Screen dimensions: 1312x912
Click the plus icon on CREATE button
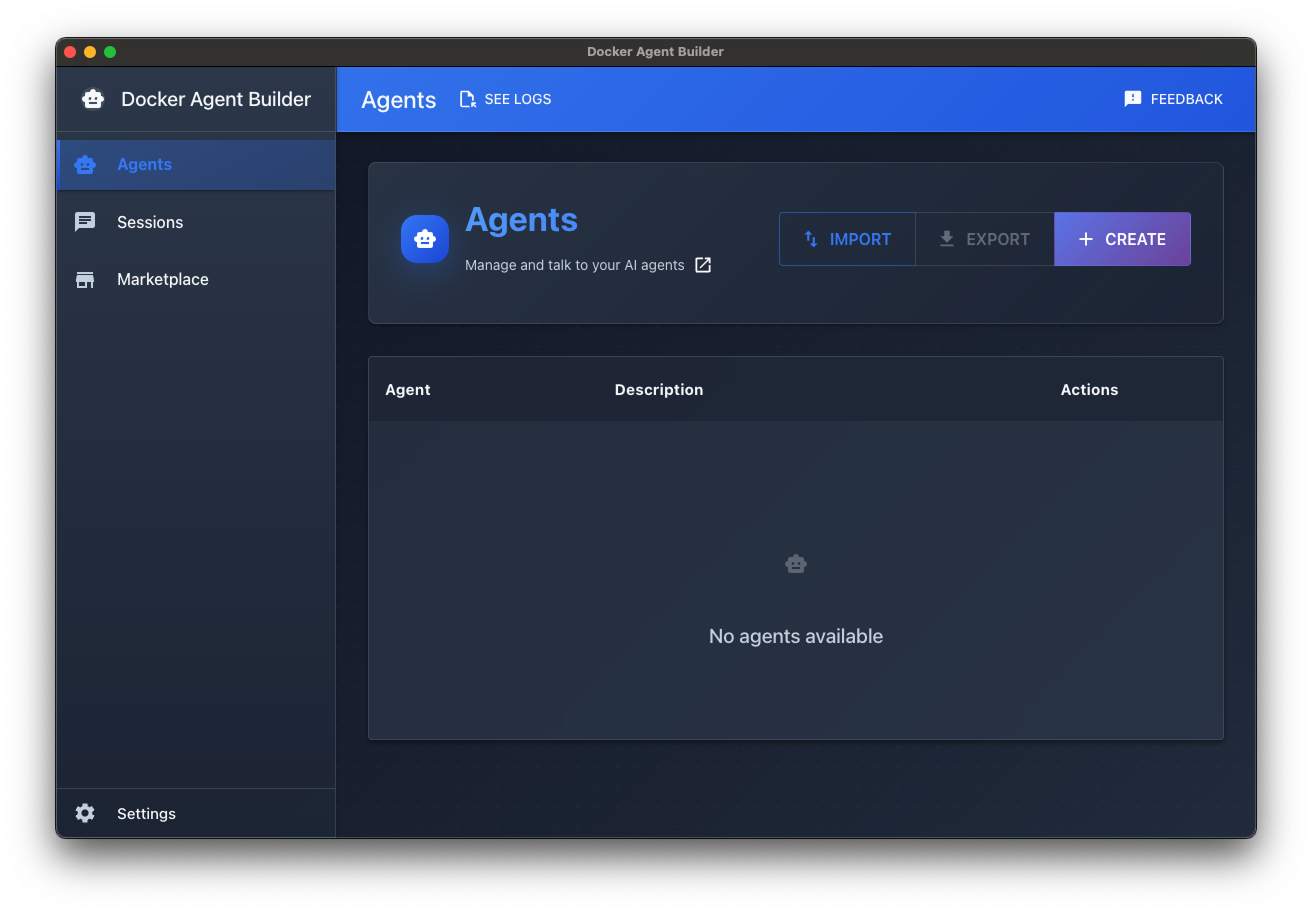tap(1086, 239)
